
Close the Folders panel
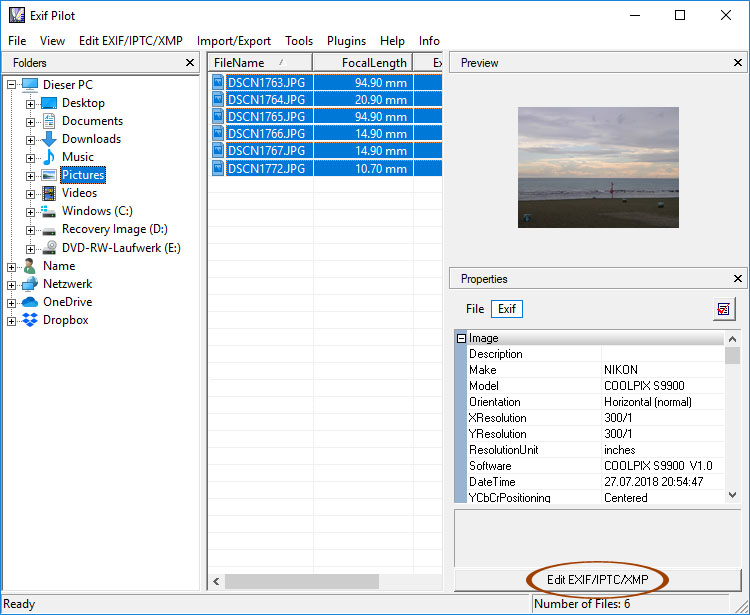pyautogui.click(x=190, y=63)
